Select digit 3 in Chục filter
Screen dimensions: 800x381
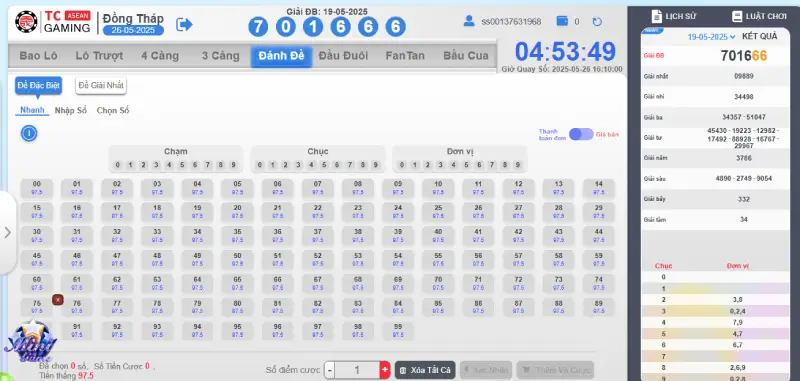(x=298, y=165)
